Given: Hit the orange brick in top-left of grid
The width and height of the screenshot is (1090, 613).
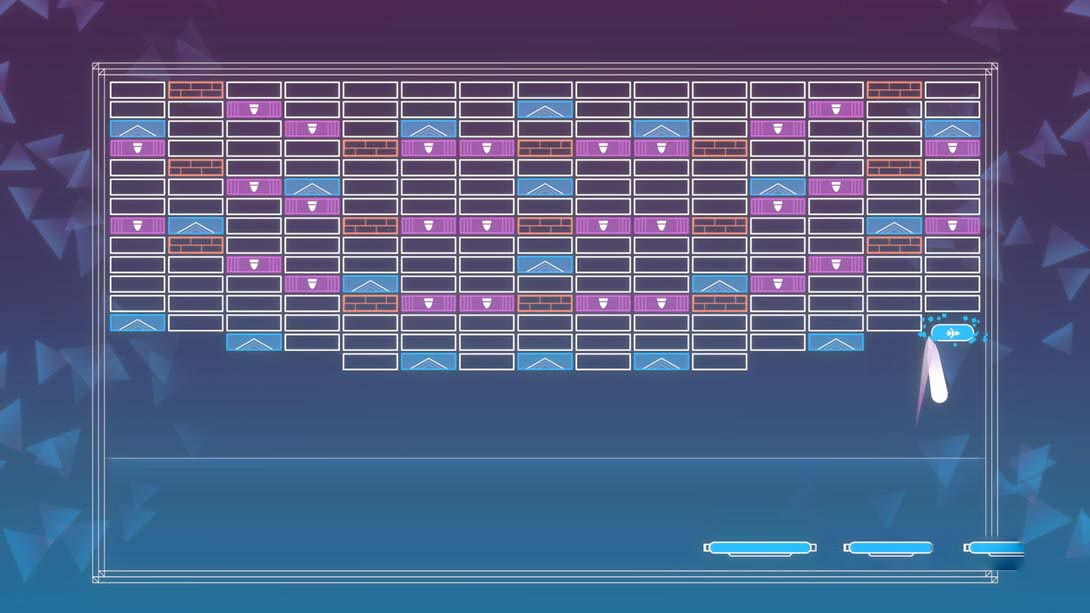Looking at the screenshot, I should [195, 90].
